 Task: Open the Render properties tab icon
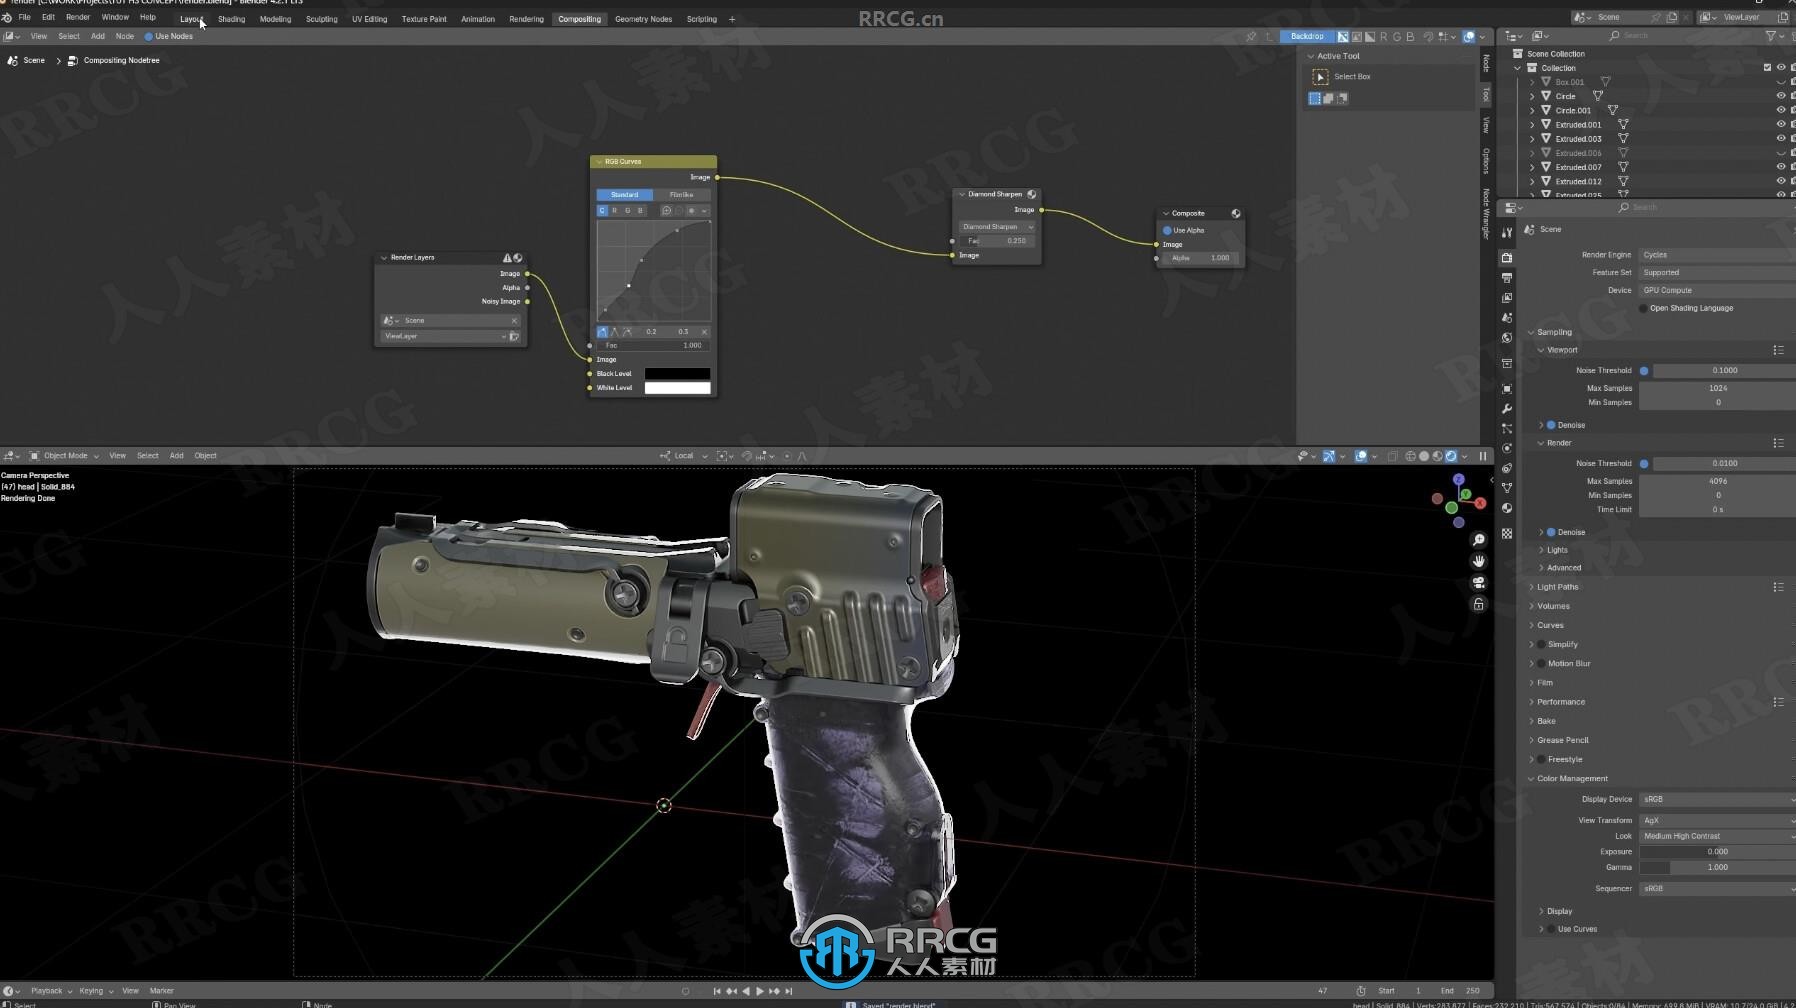point(1507,258)
